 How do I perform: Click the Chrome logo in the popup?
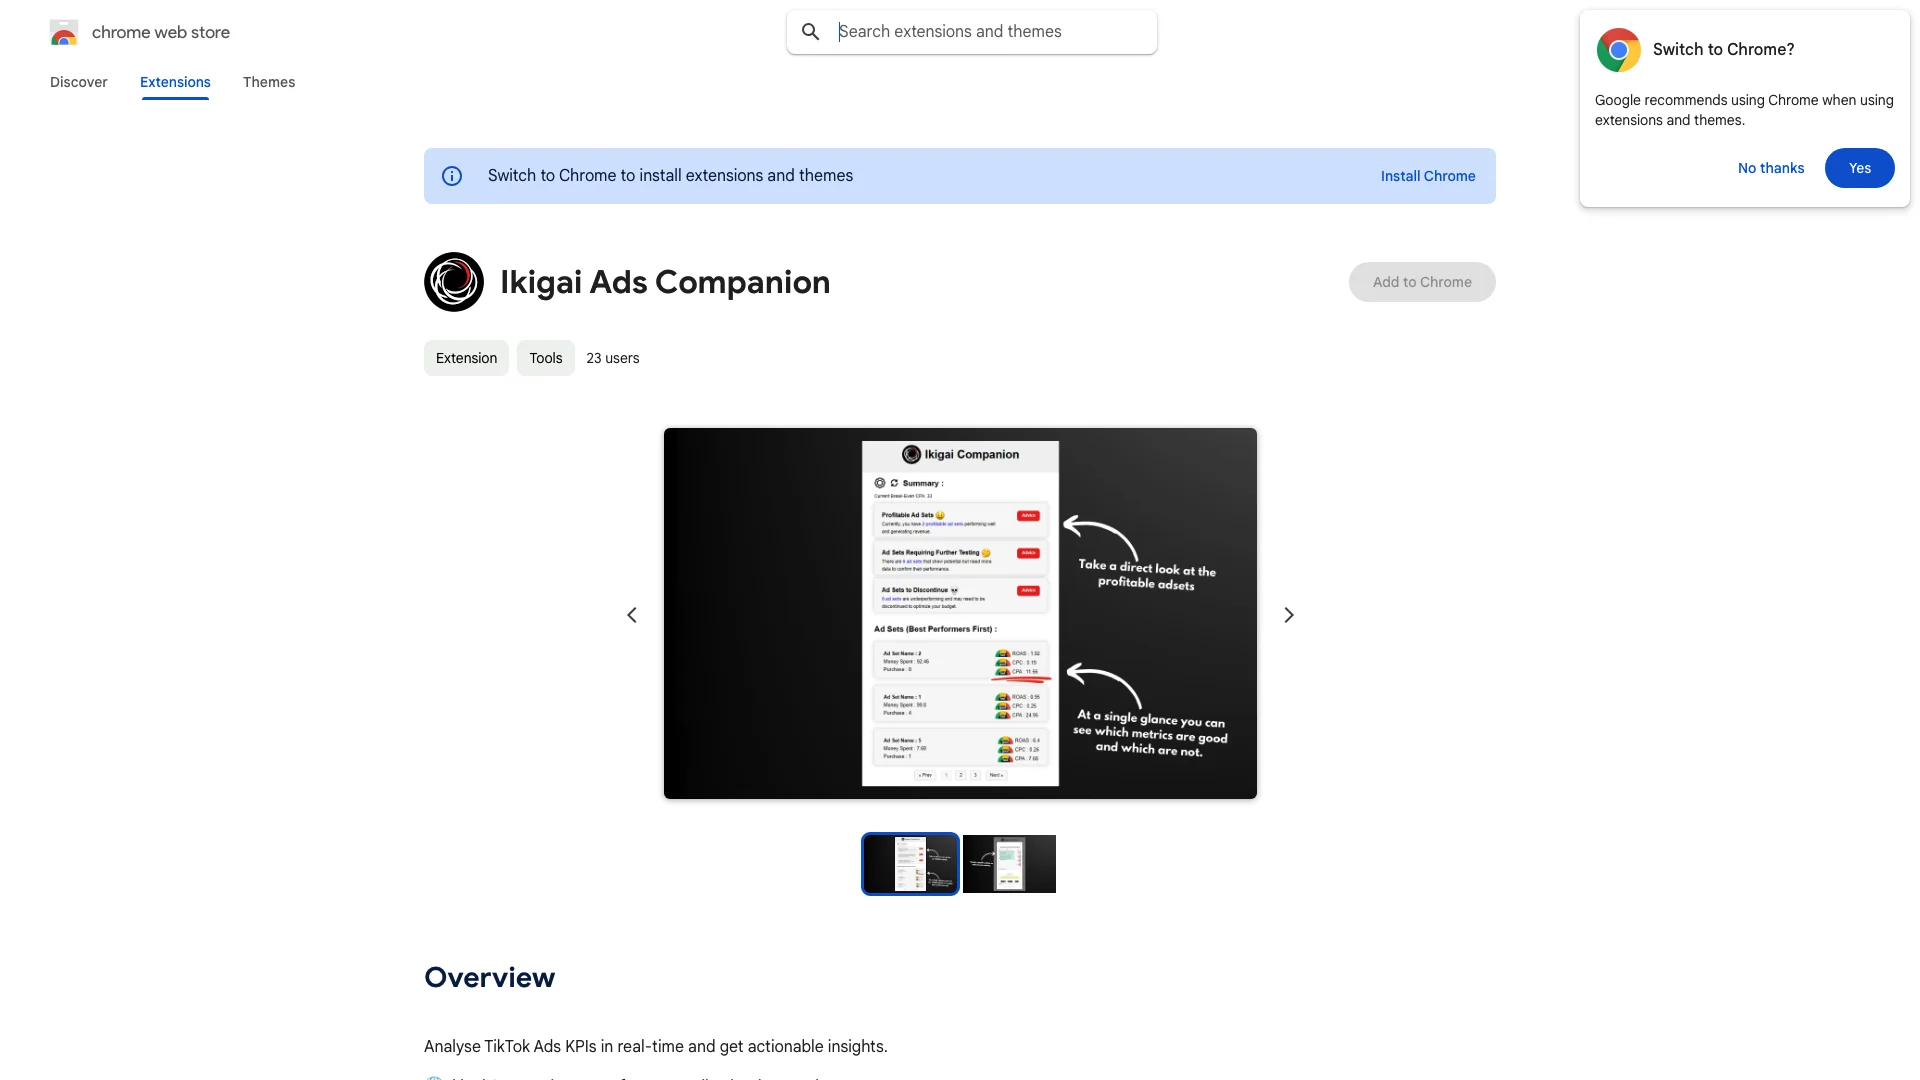[x=1618, y=50]
